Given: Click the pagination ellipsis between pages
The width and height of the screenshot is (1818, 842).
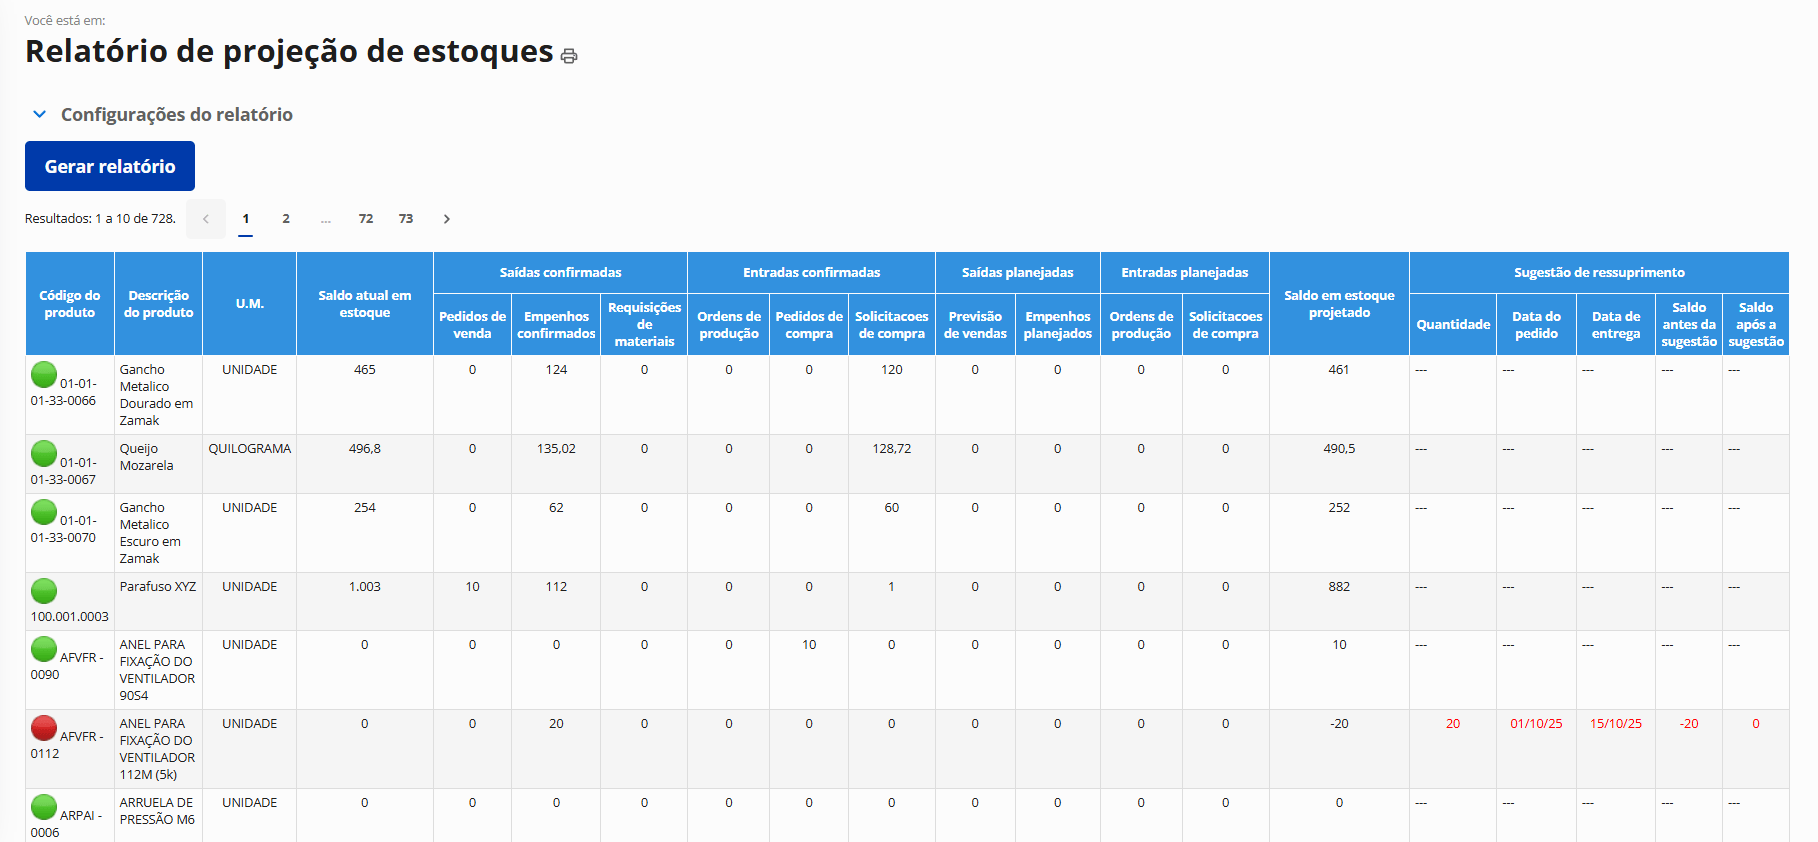Looking at the screenshot, I should pyautogui.click(x=326, y=219).
